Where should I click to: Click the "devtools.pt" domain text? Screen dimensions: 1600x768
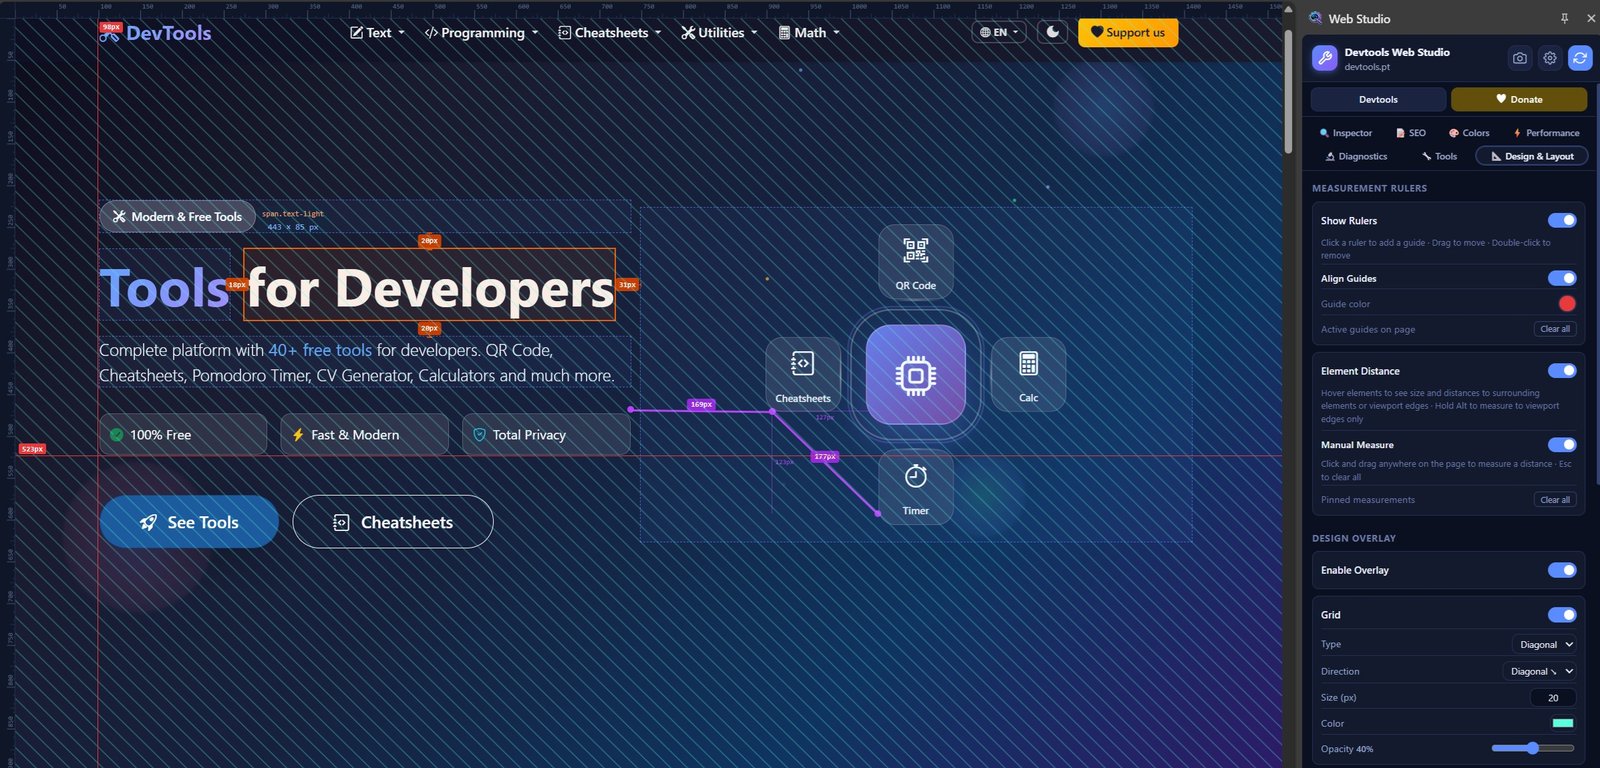pyautogui.click(x=1367, y=67)
